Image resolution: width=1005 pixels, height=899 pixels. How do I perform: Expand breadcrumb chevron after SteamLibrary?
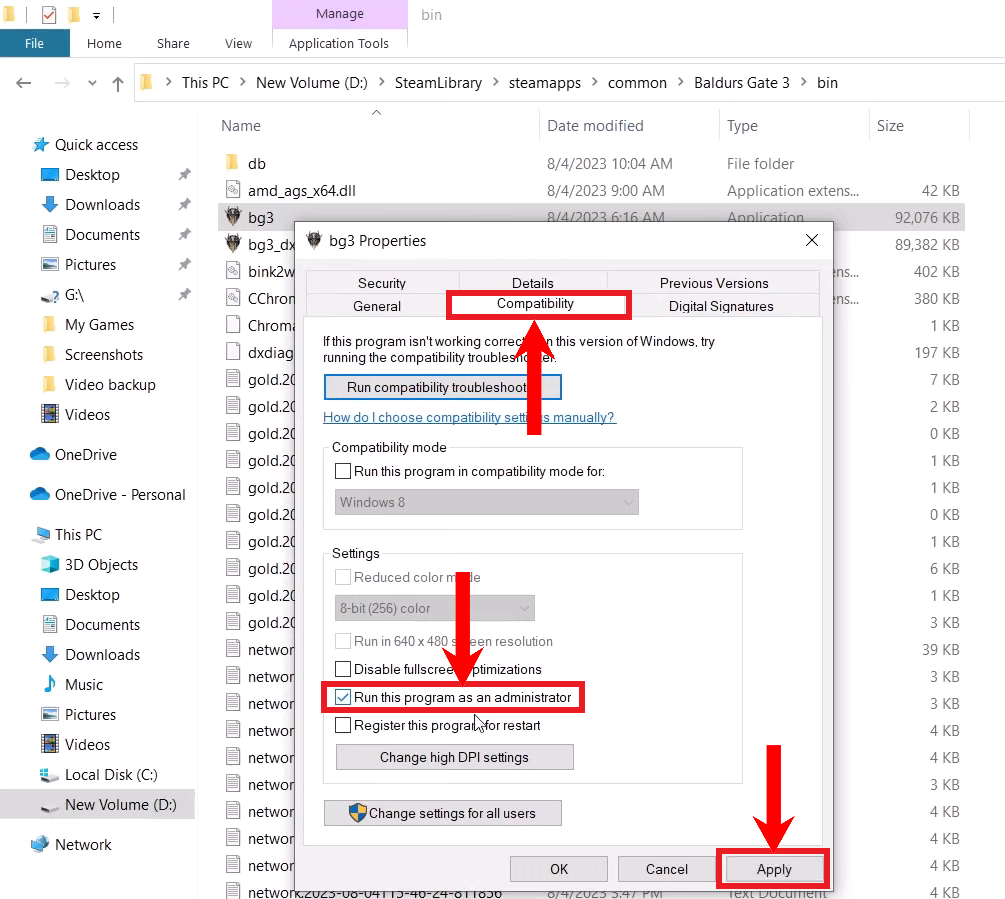click(495, 83)
